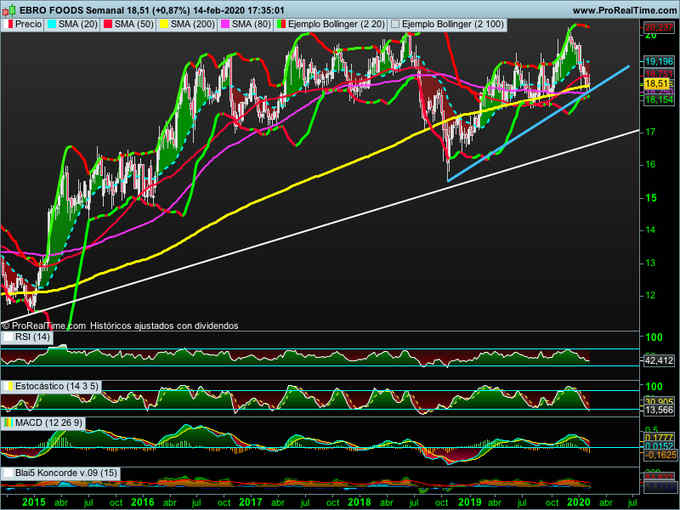Click the magenta SMA (80) color swatch
680x510 pixels.
[x=226, y=25]
